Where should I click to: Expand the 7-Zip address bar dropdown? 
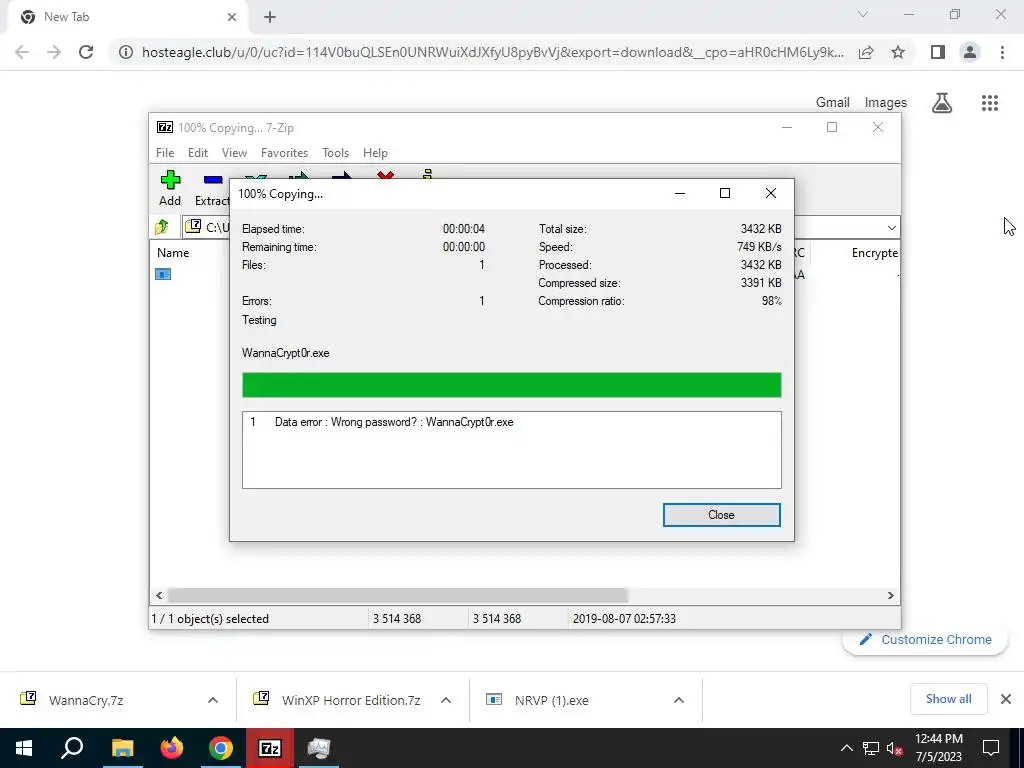click(891, 227)
